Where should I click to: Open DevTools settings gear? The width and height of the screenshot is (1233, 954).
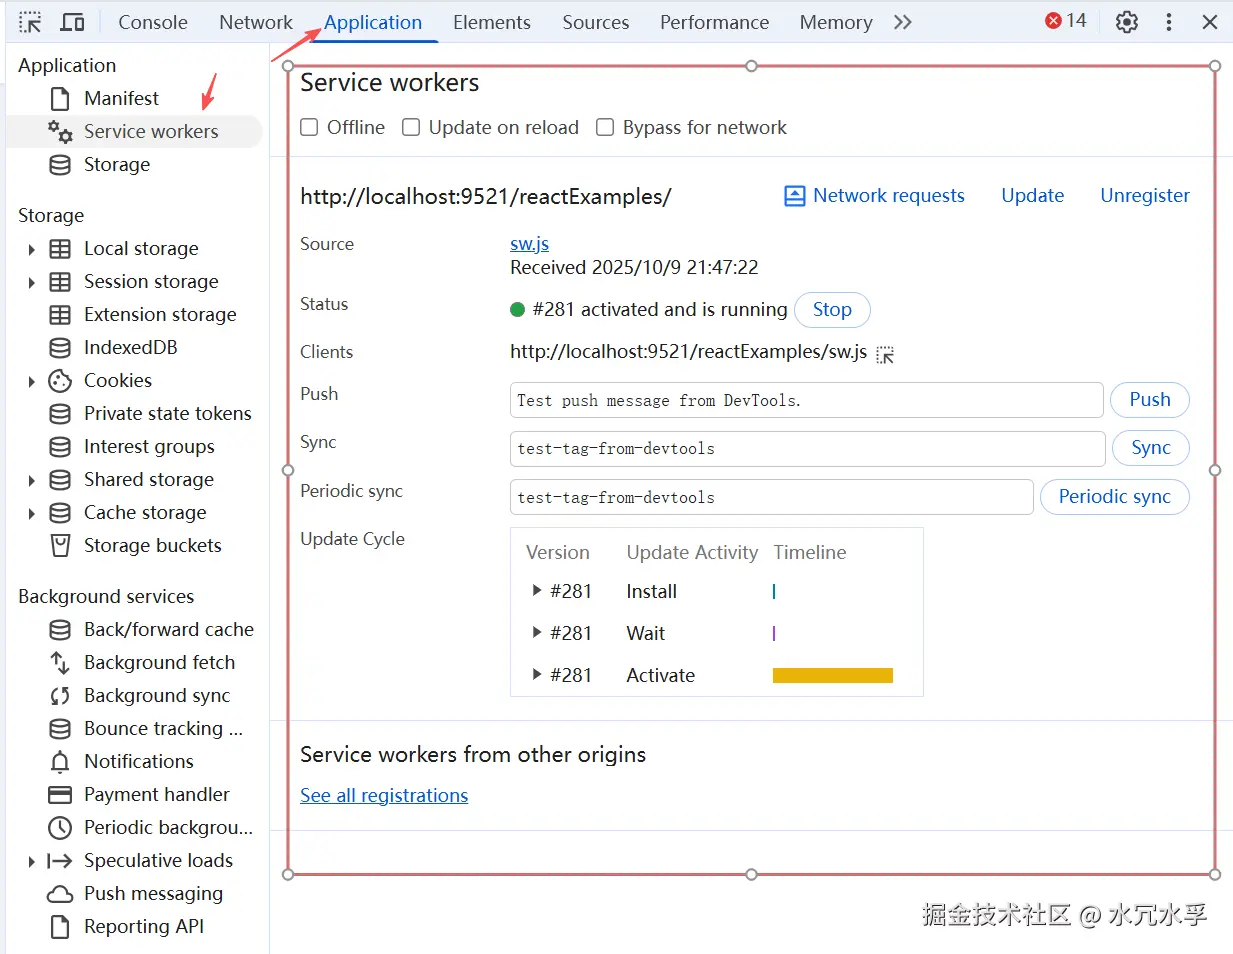coord(1127,22)
